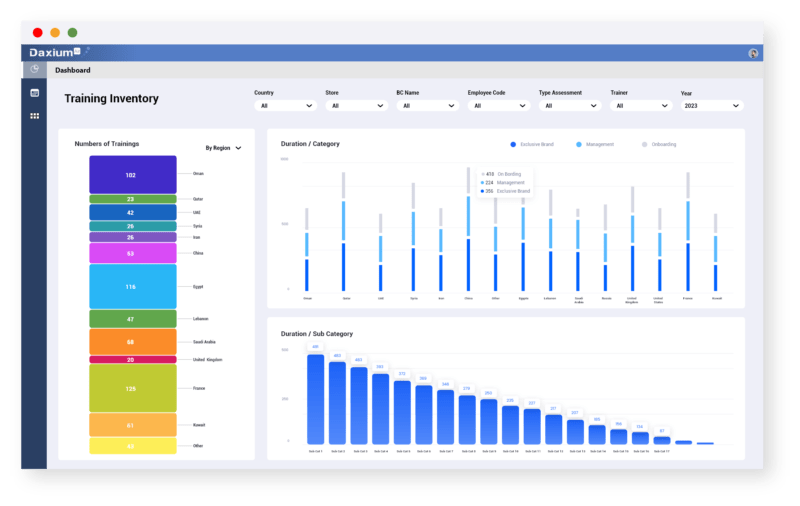The image size is (800, 506).
Task: Click the Saudi Arabia block showing 68
Action: click(133, 342)
